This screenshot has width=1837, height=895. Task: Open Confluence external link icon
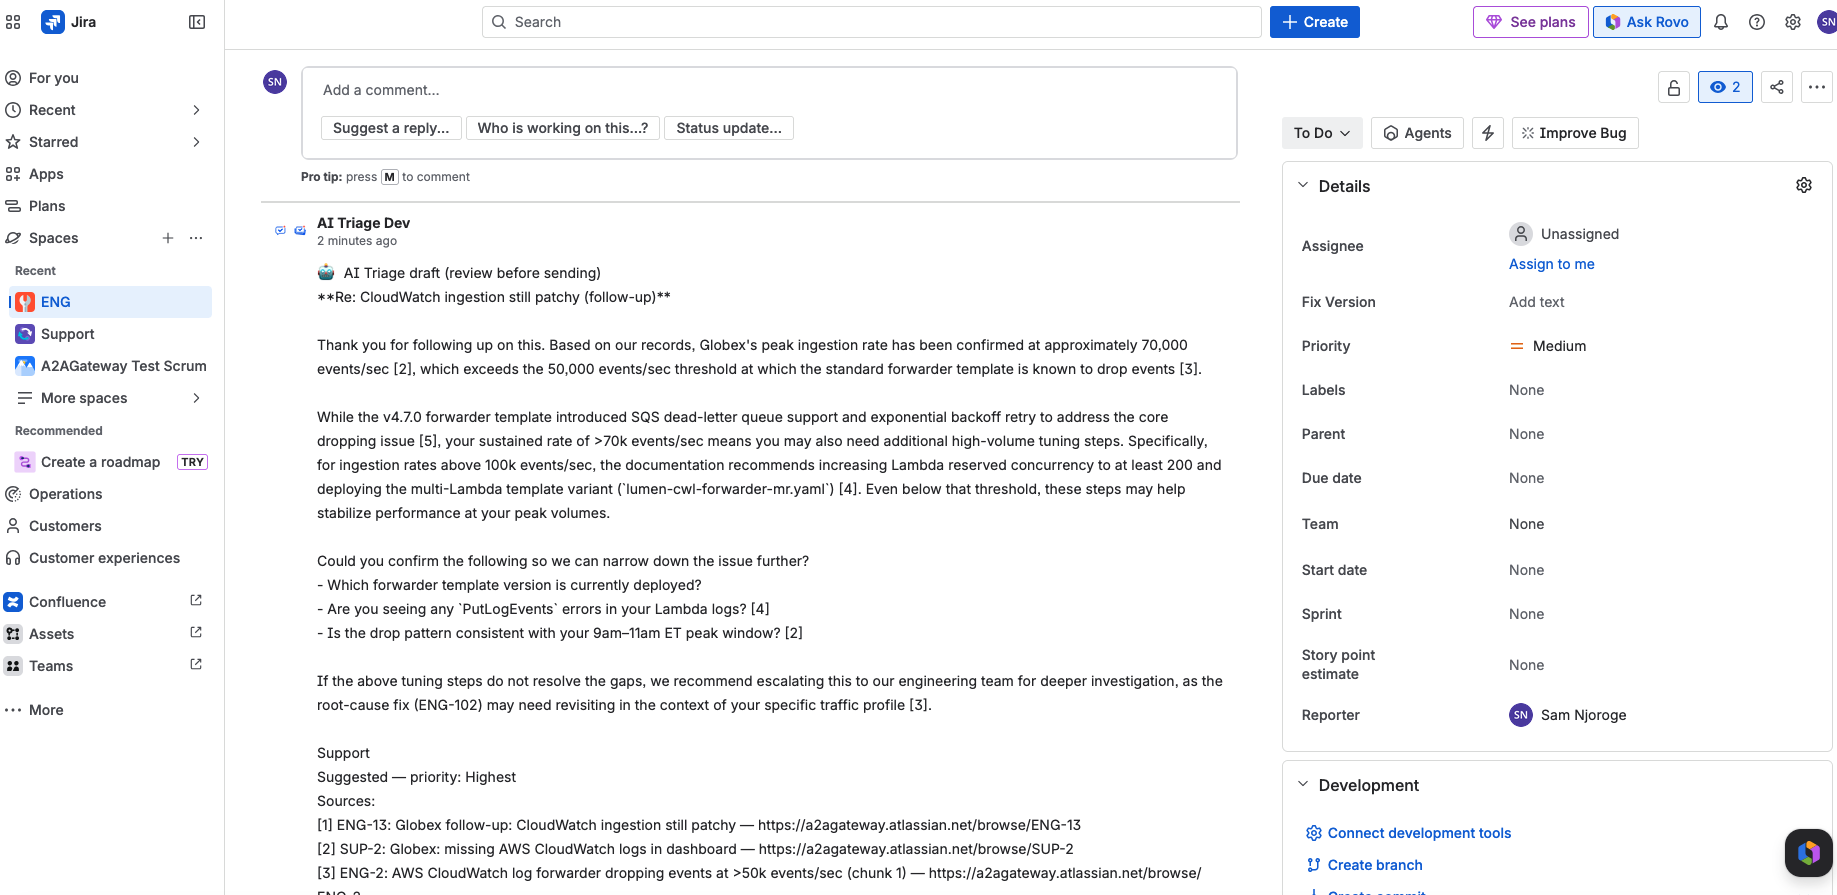196,600
